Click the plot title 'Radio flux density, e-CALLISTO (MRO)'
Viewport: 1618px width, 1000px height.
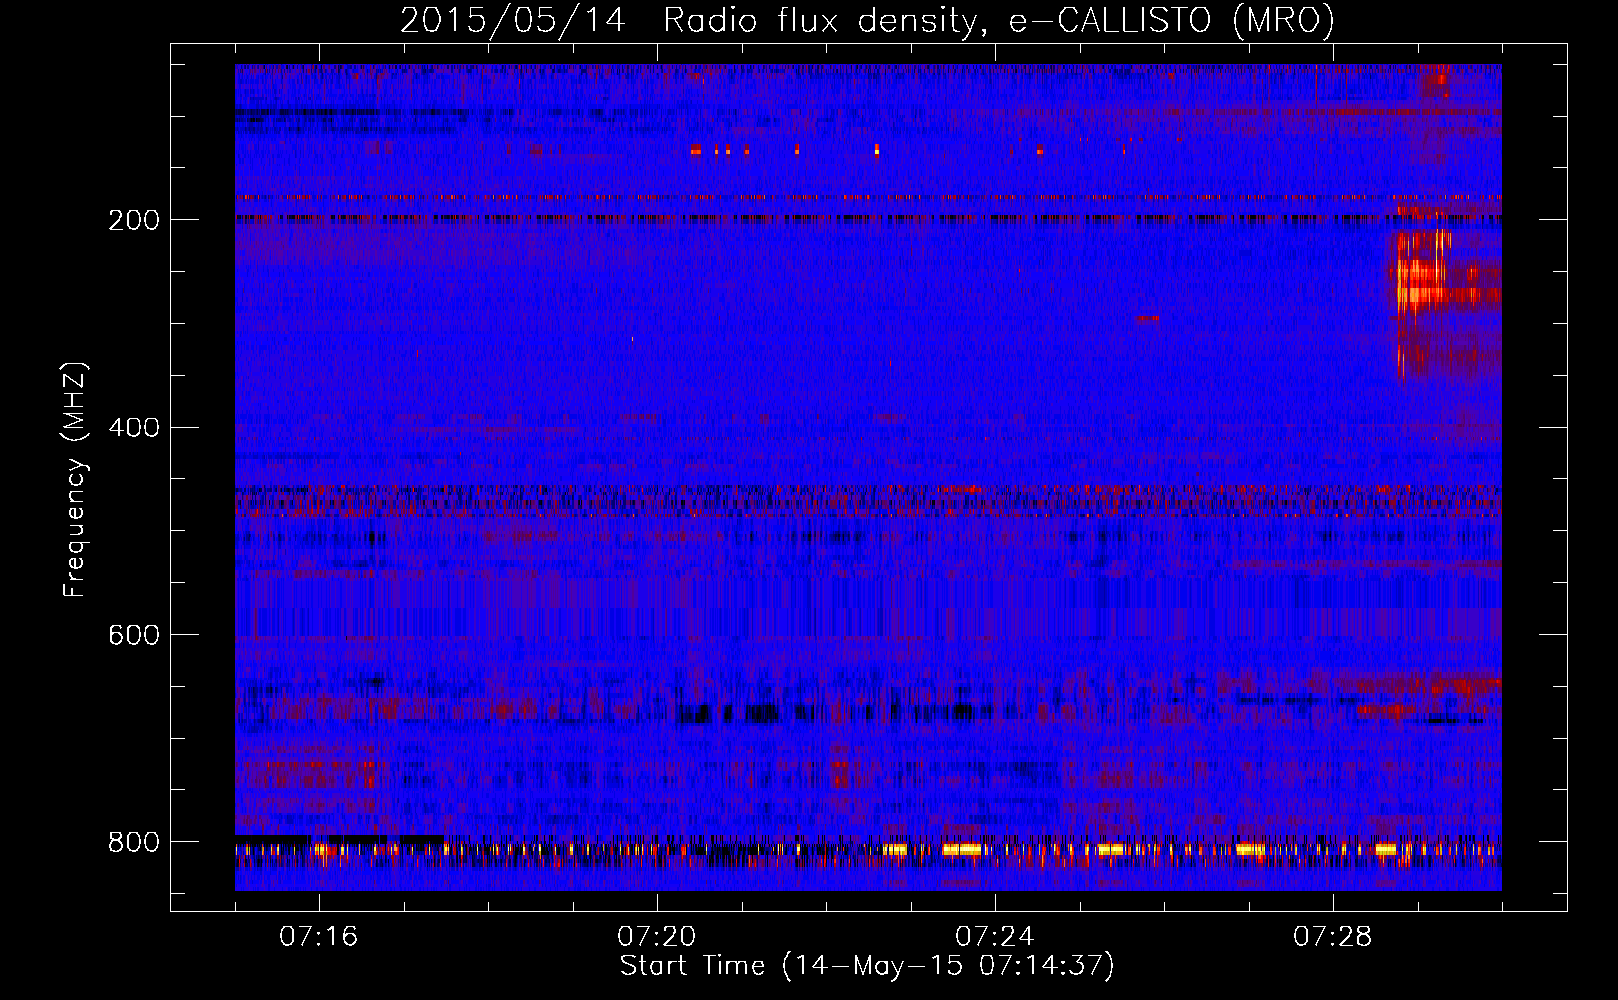[x=998, y=21]
